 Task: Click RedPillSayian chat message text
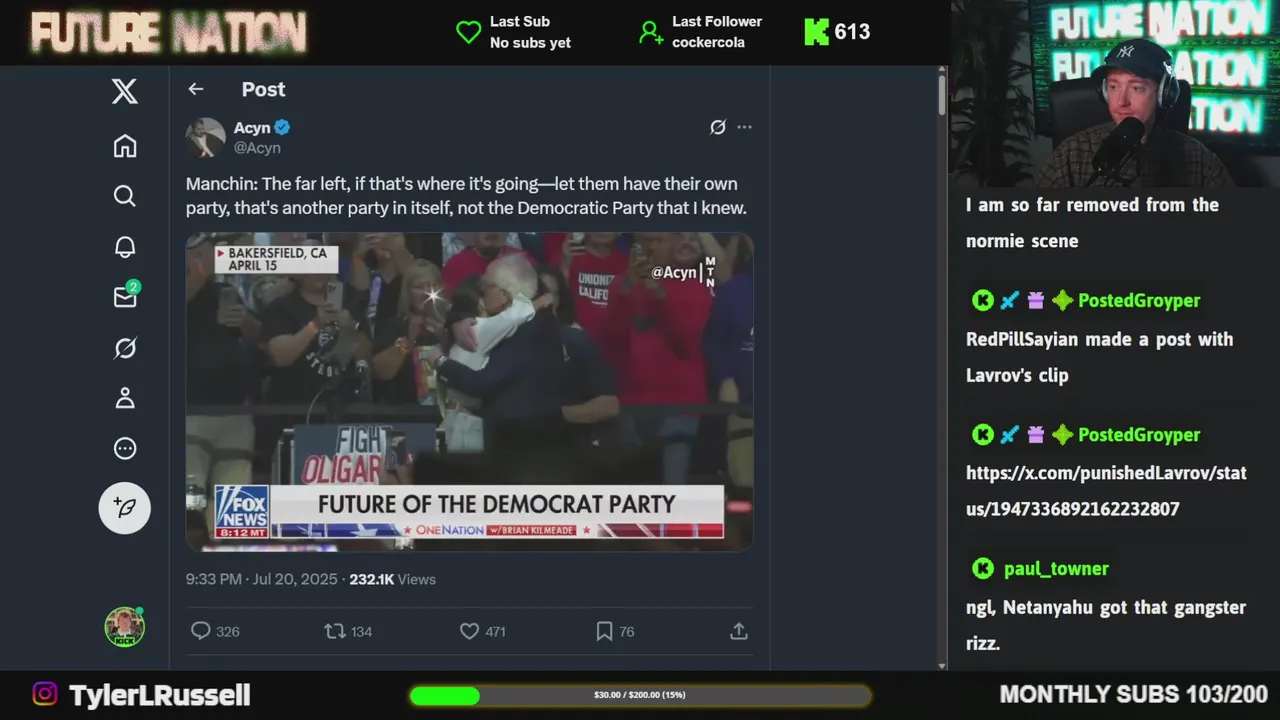point(1100,357)
